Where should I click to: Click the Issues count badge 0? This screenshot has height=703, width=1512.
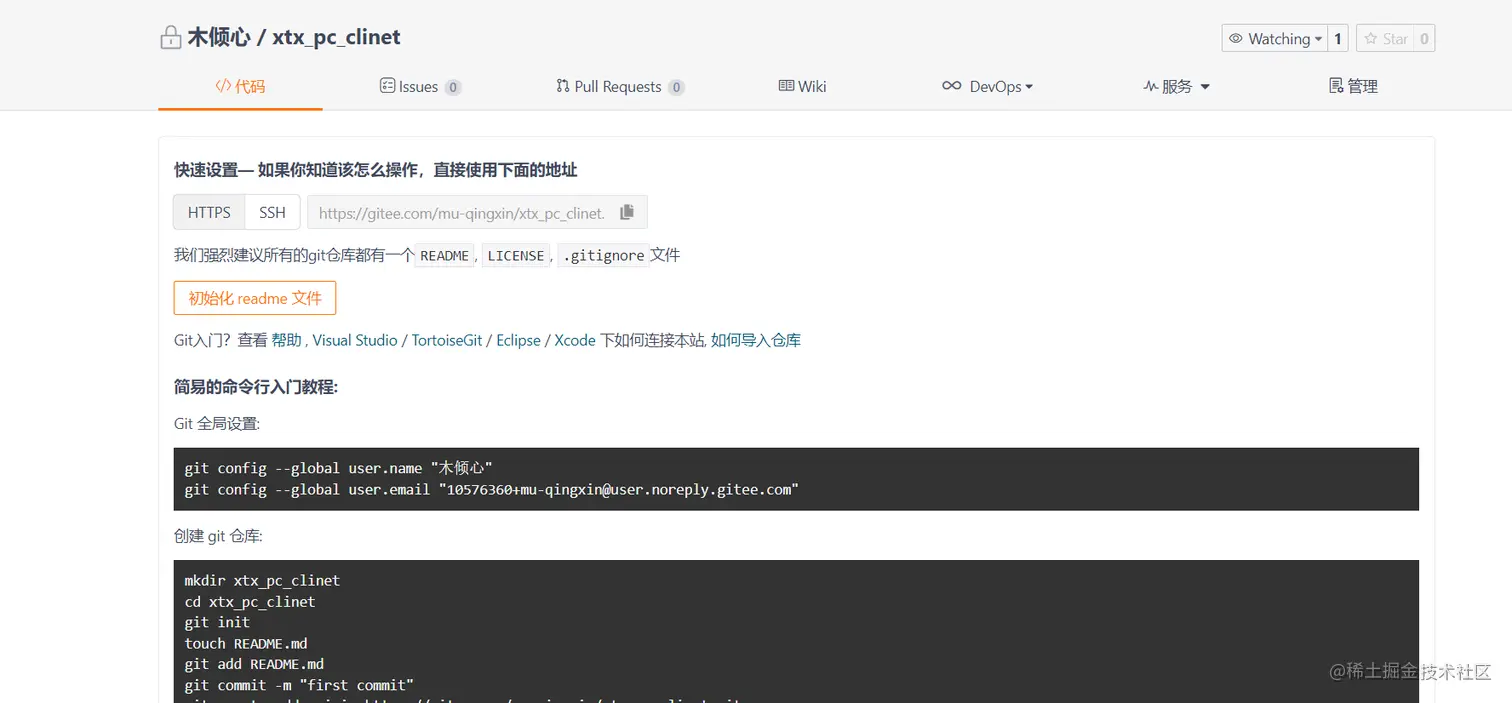453,87
